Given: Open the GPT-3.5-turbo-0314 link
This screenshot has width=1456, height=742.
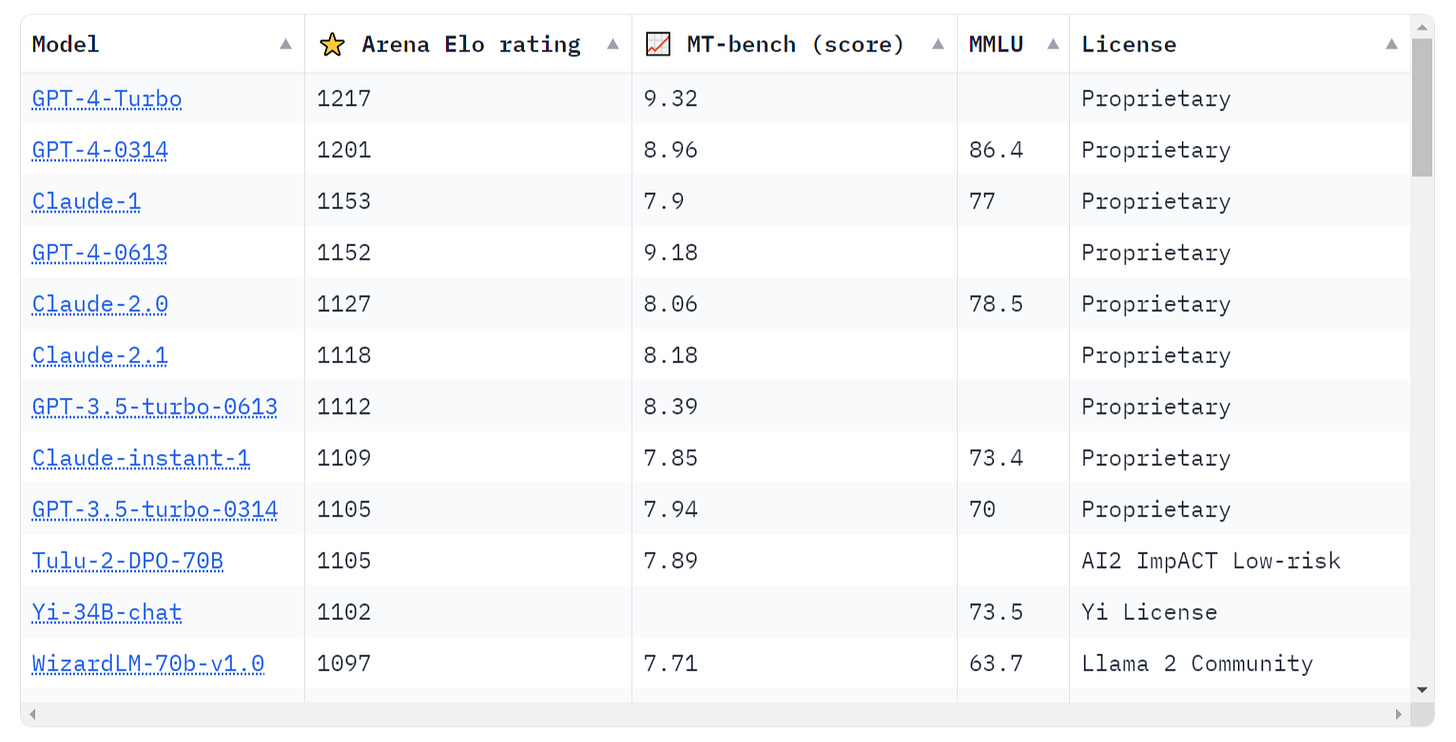Looking at the screenshot, I should [x=155, y=509].
